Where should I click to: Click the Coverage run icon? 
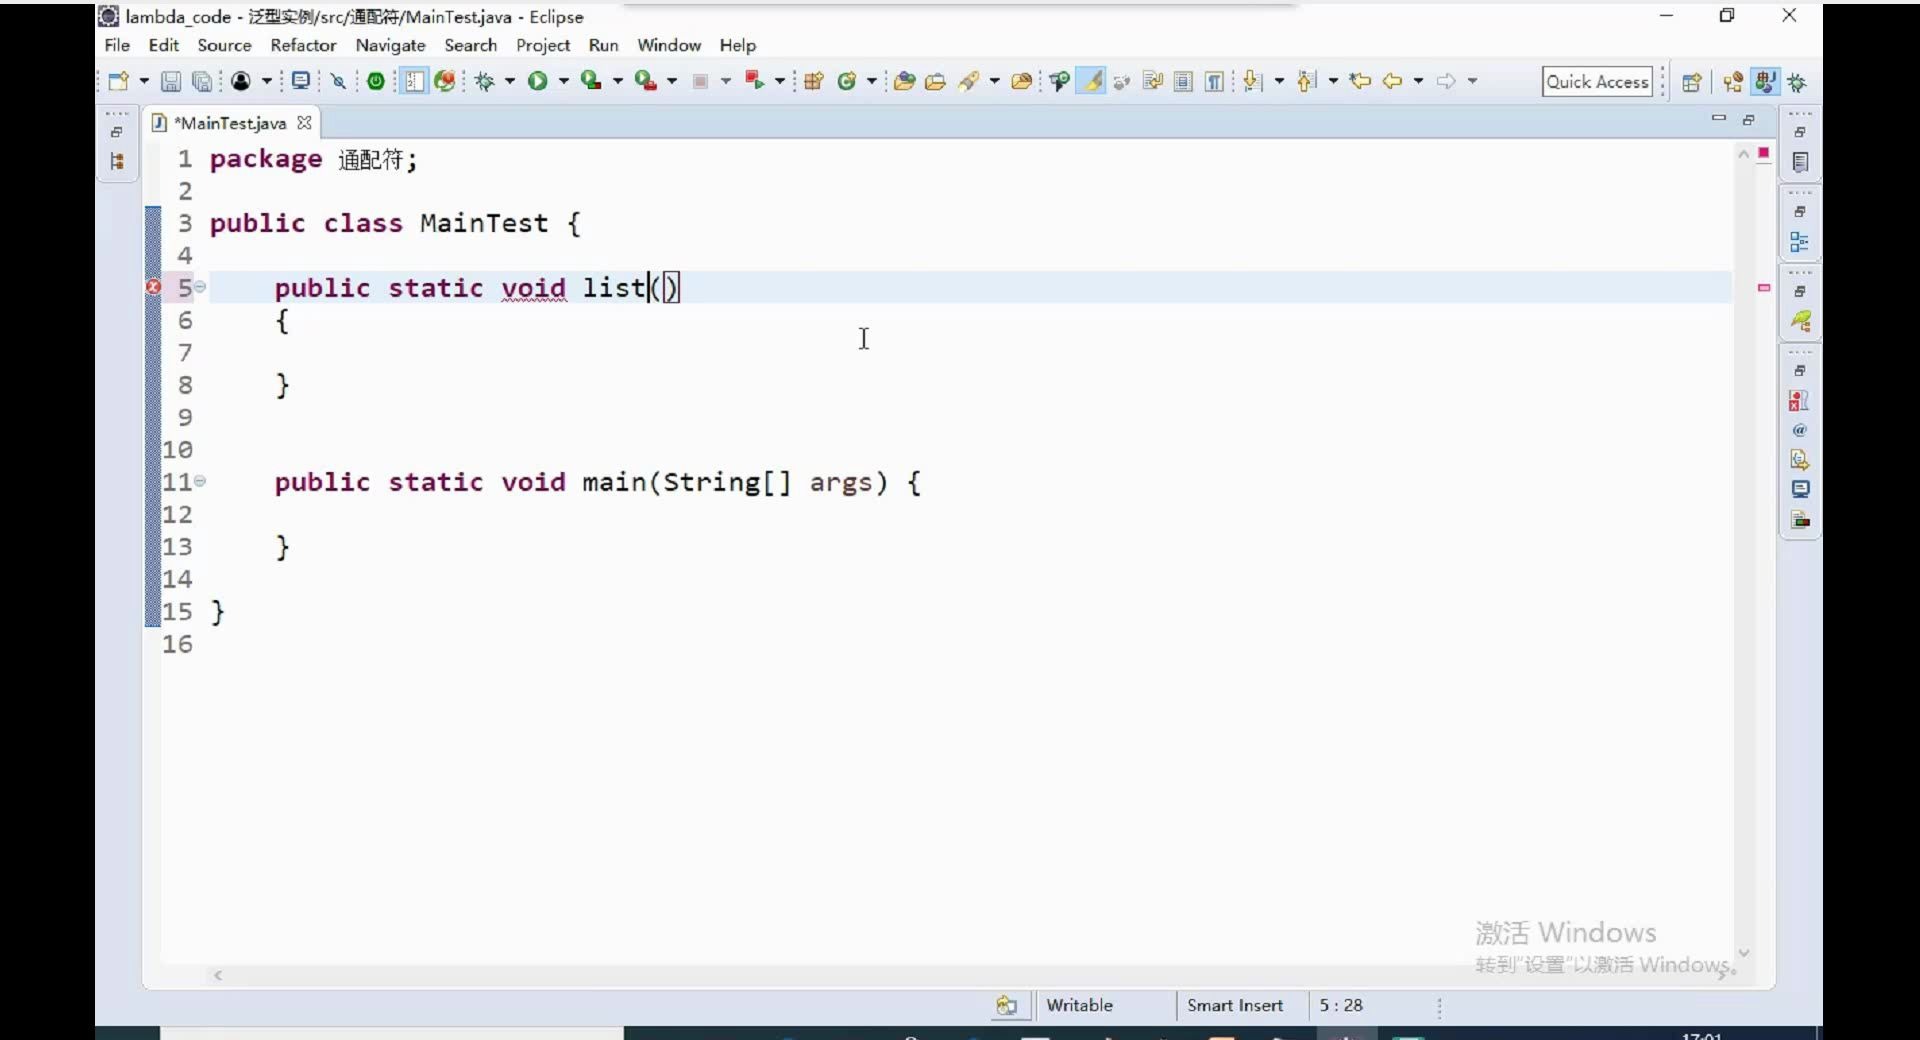(591, 81)
